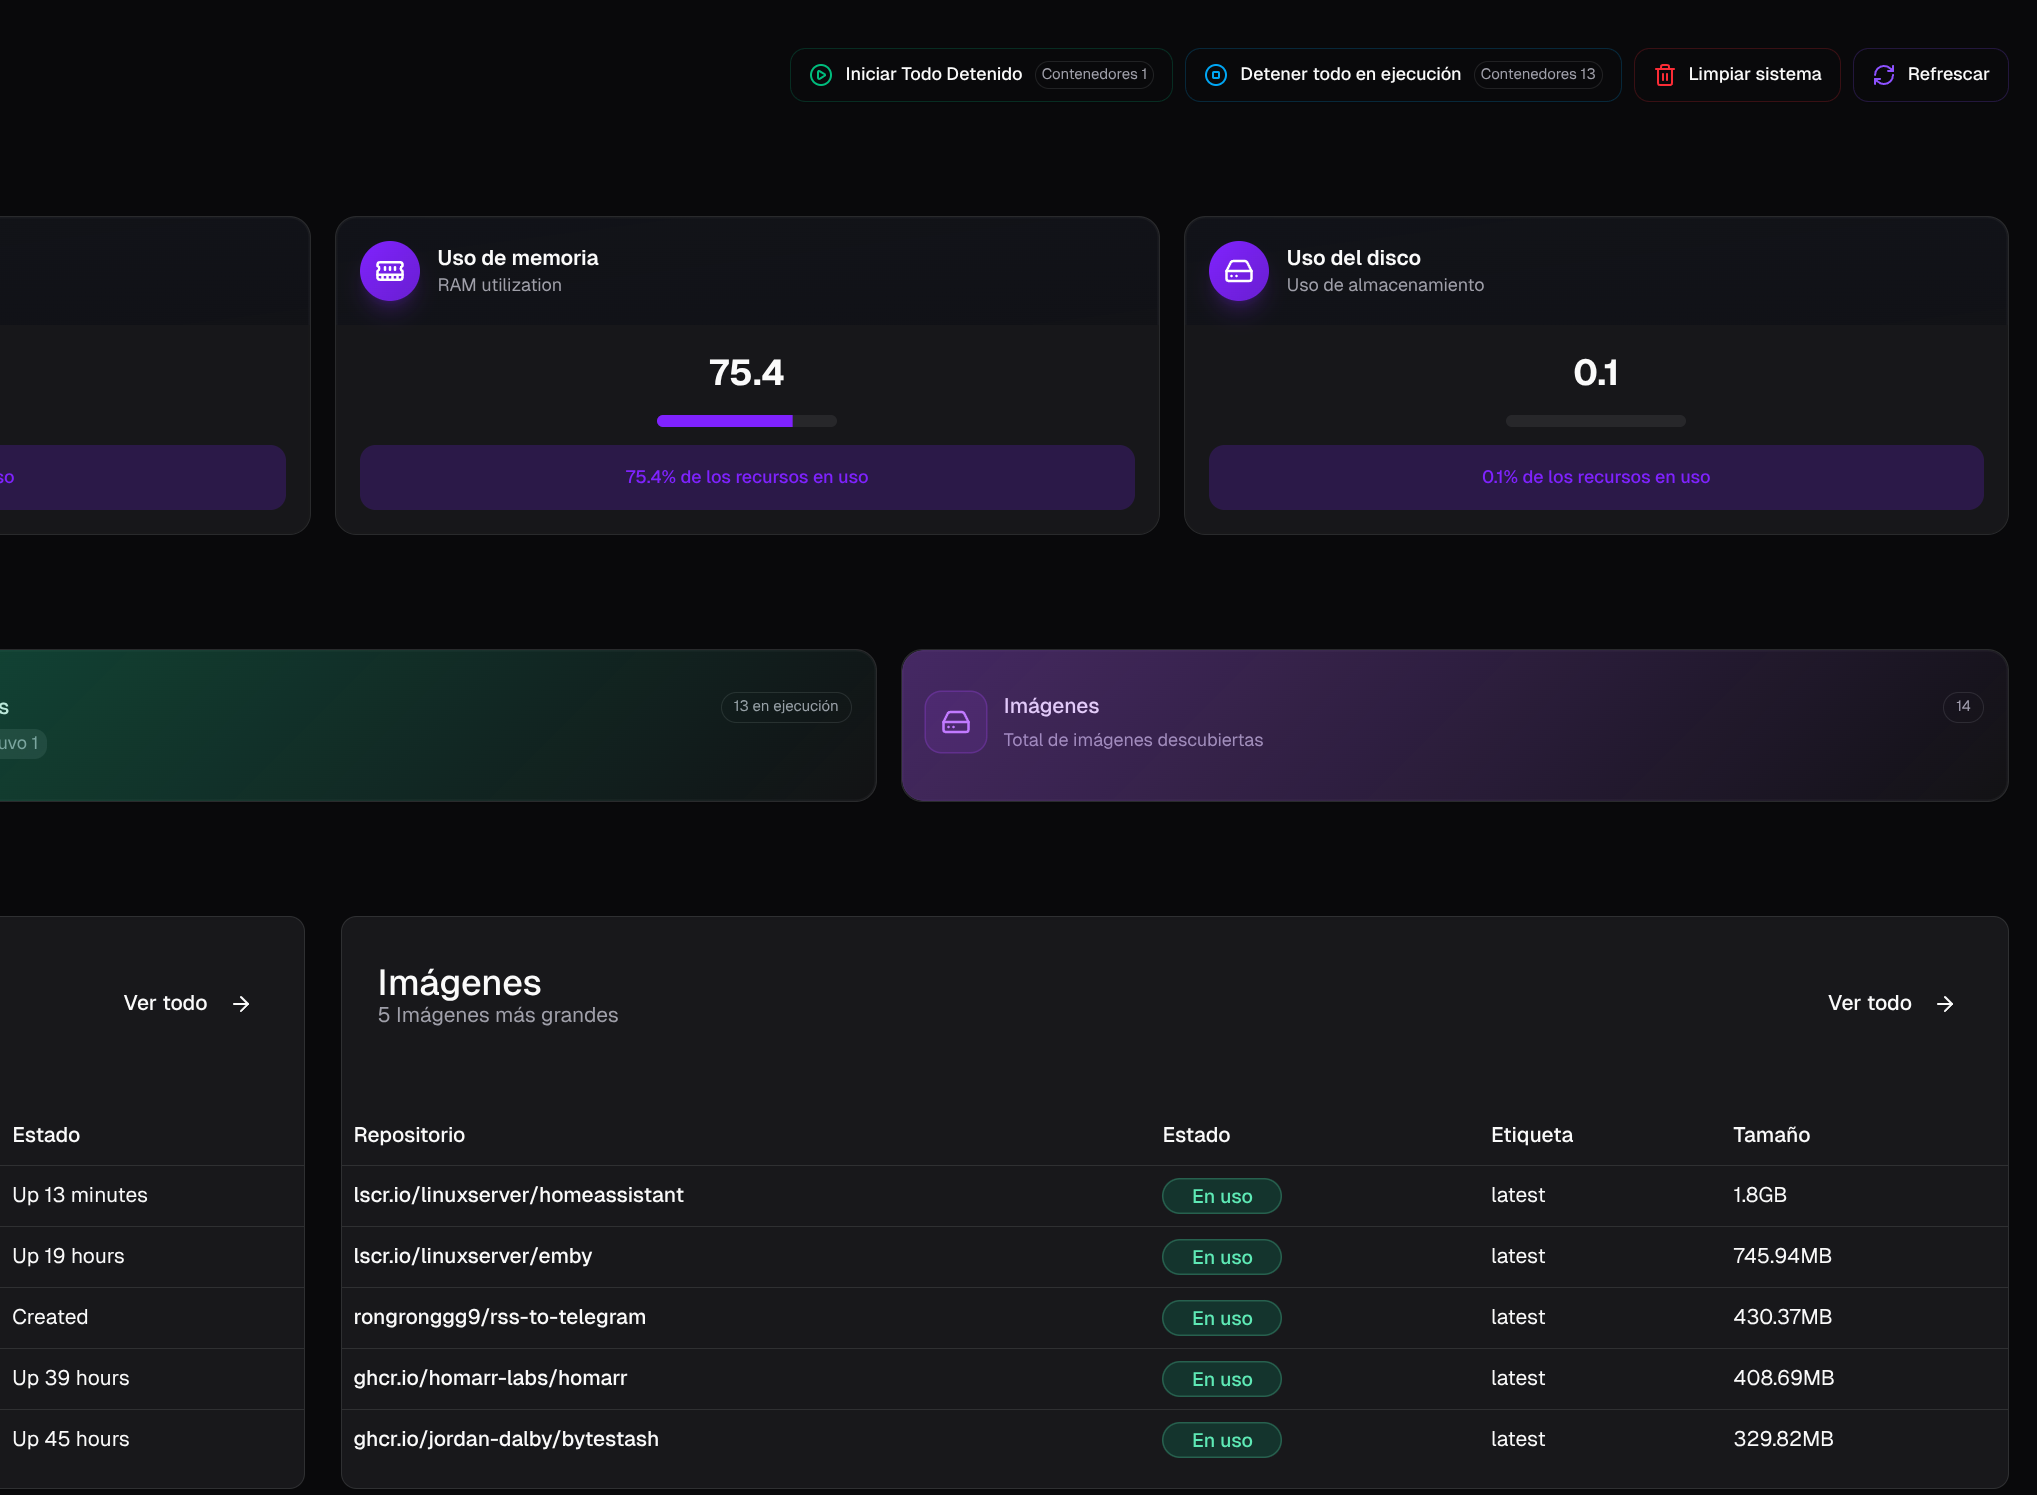Image resolution: width=2037 pixels, height=1495 pixels.
Task: Click the memory usage progress bar
Action: click(x=746, y=421)
